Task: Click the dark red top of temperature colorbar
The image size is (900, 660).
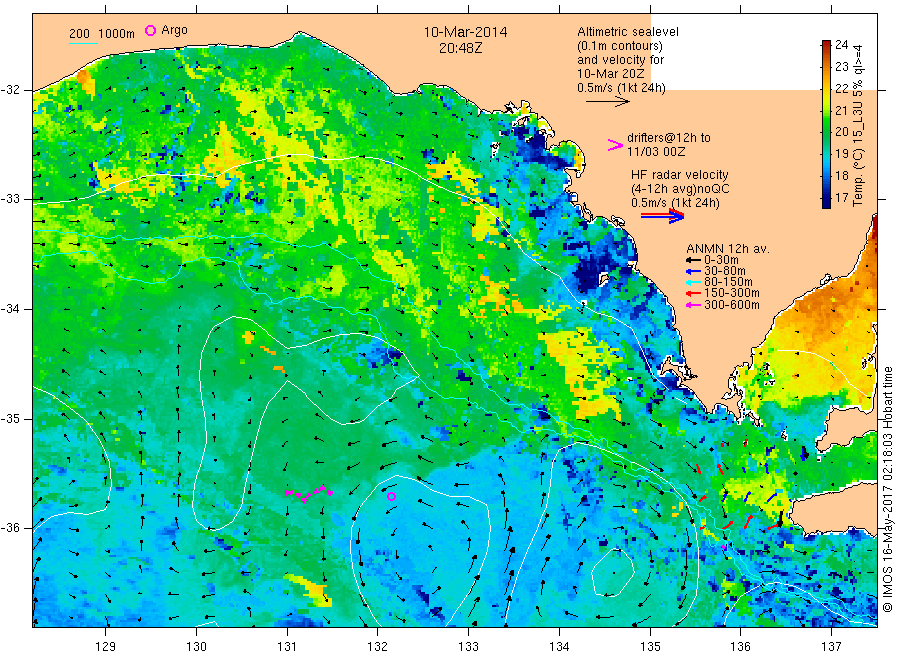Action: [826, 46]
